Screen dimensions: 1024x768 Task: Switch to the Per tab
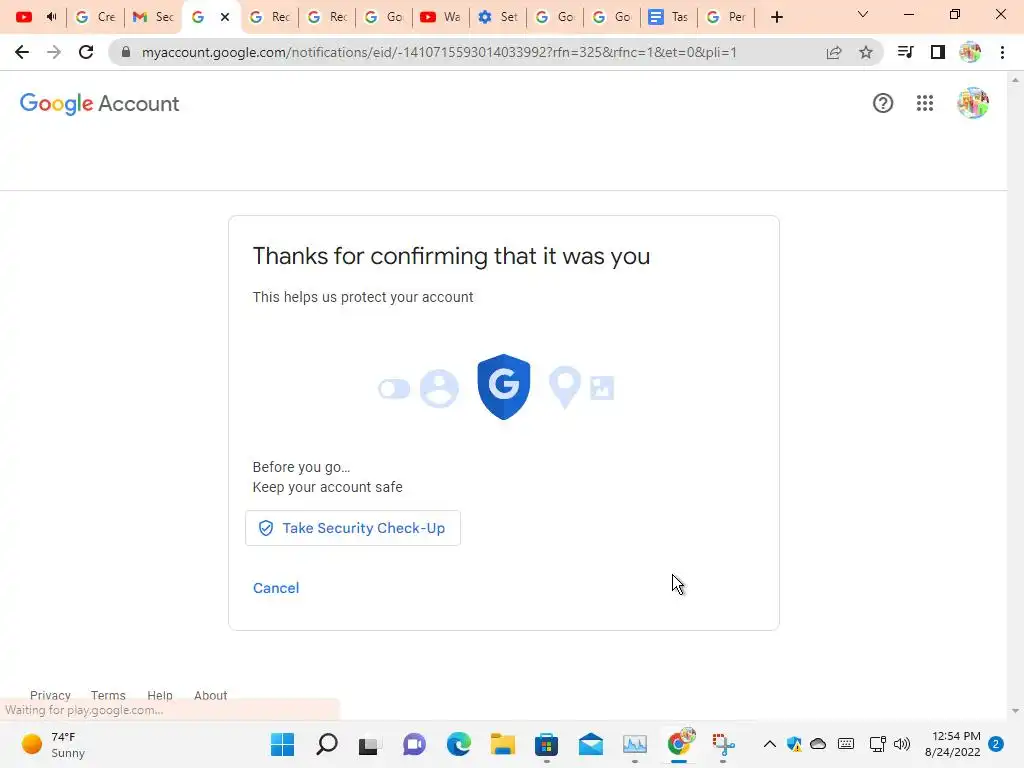click(x=726, y=17)
